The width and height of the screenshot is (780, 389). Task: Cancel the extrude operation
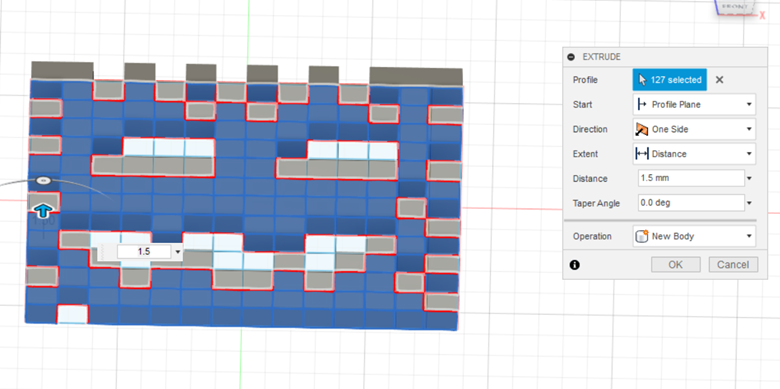click(733, 265)
